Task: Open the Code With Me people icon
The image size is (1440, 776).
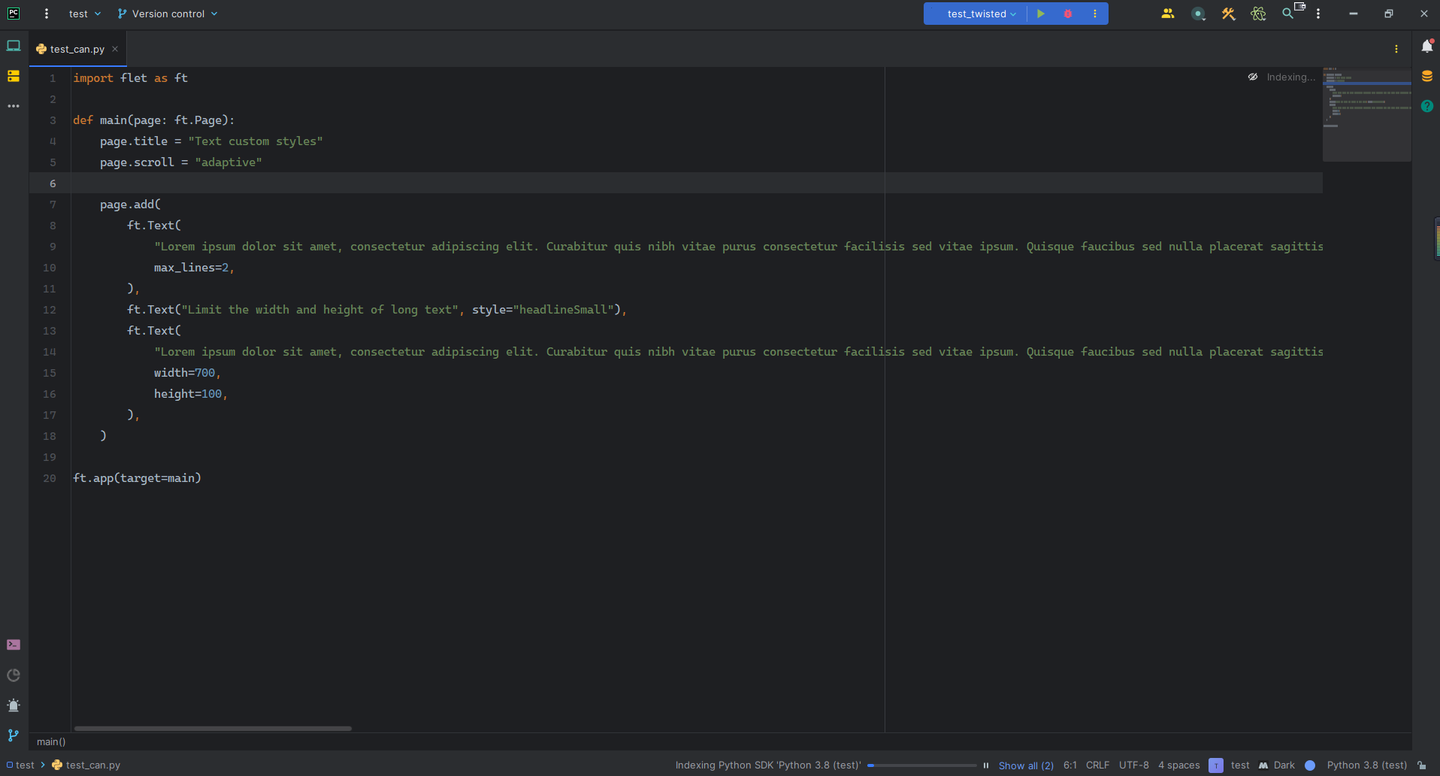Action: (1168, 14)
